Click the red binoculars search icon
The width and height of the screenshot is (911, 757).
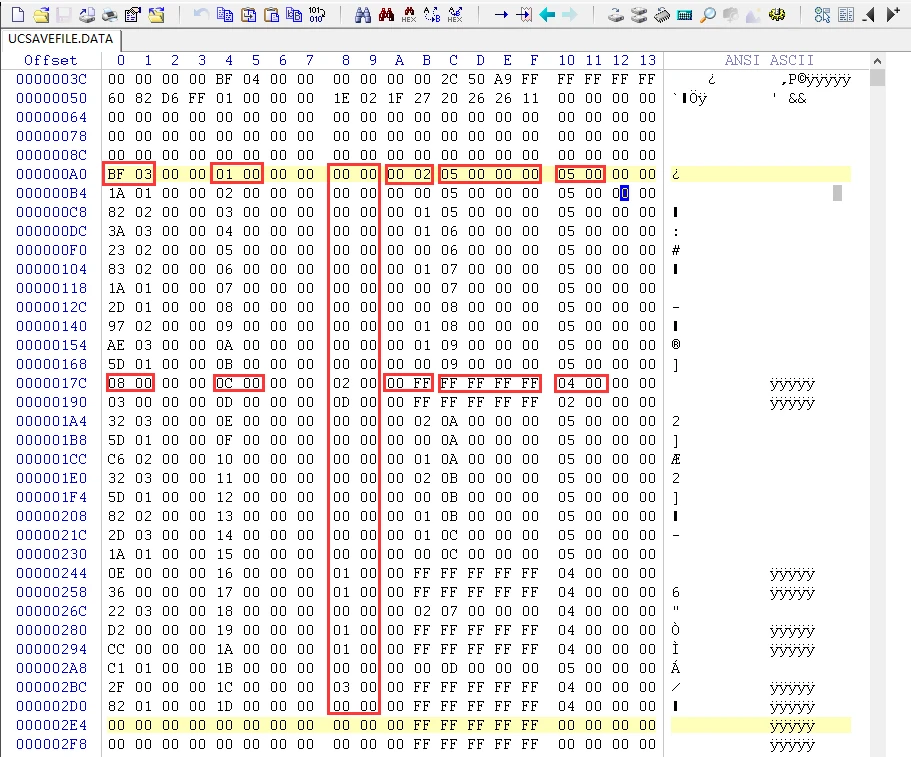click(x=386, y=14)
